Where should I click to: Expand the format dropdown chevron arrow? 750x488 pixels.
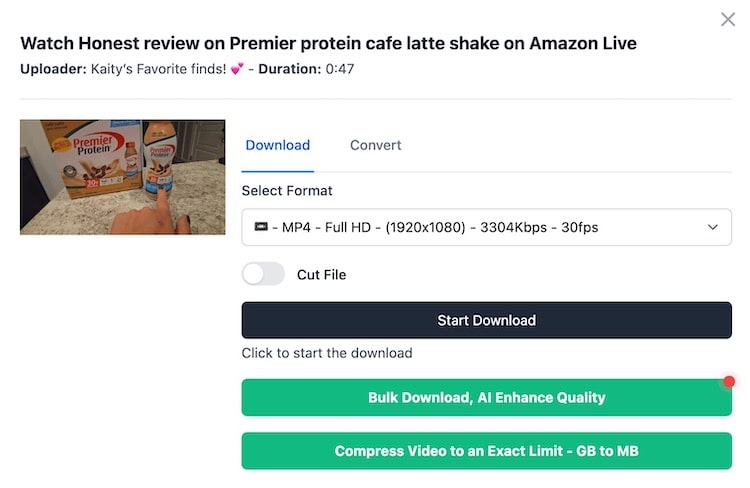pyautogui.click(x=713, y=227)
